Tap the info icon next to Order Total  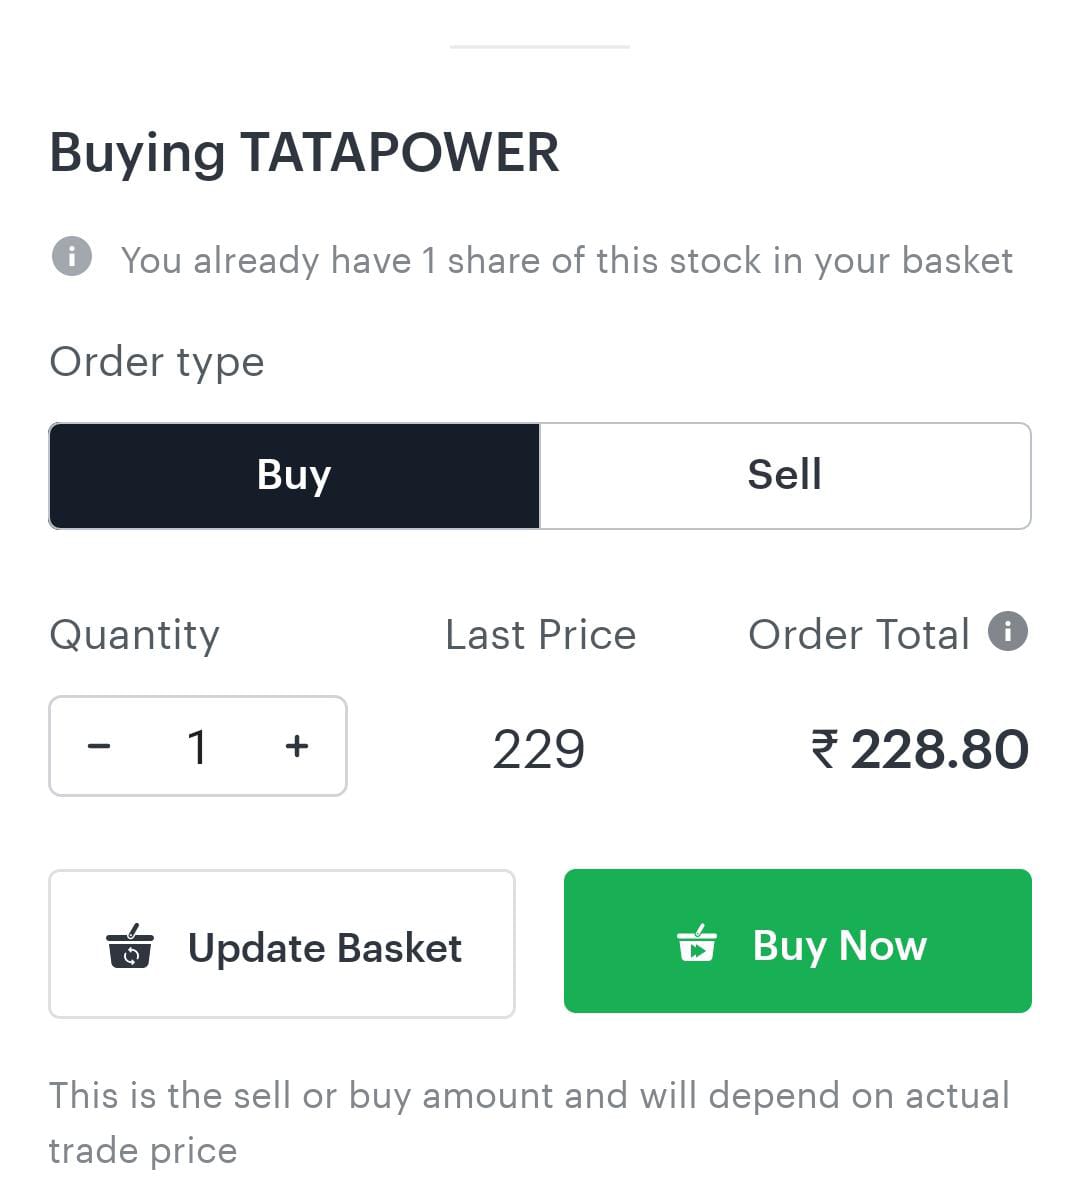tap(1008, 631)
